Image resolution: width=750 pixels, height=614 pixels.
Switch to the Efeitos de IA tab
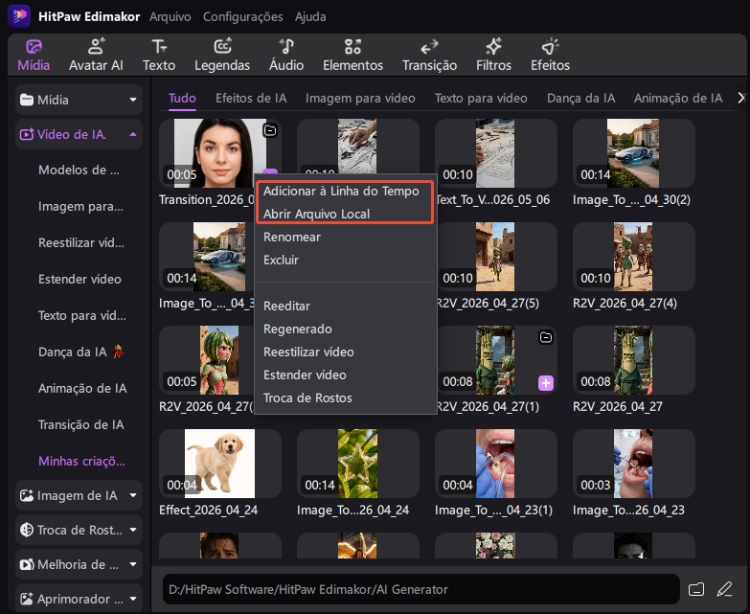point(251,98)
